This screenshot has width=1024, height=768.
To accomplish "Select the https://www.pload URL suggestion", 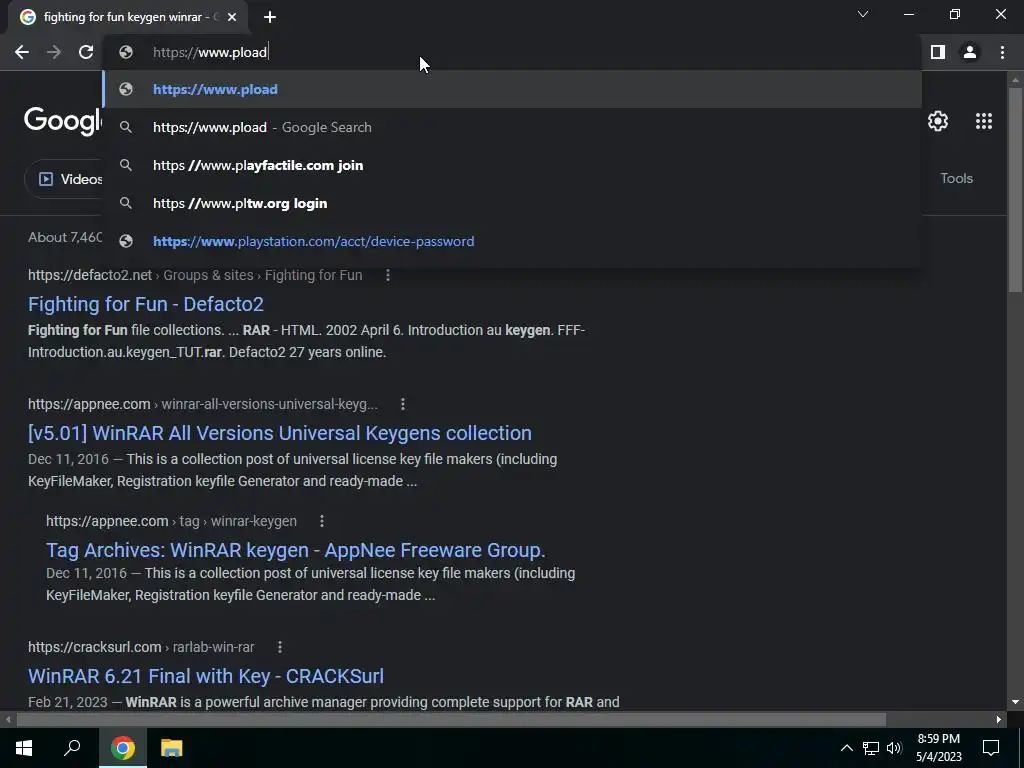I will pos(512,89).
